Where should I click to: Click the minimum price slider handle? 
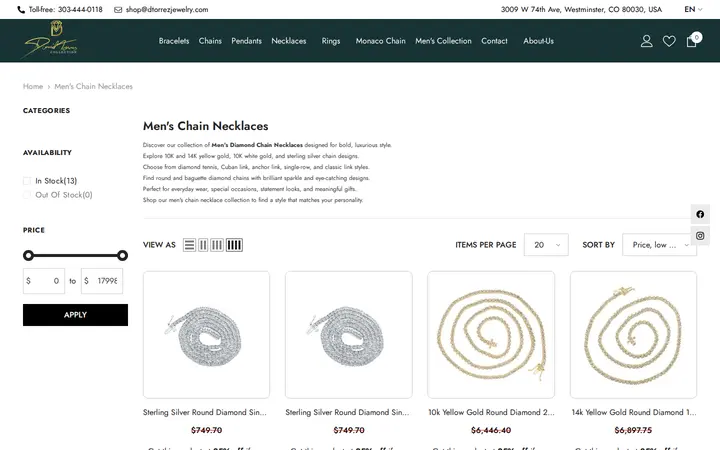(x=28, y=255)
